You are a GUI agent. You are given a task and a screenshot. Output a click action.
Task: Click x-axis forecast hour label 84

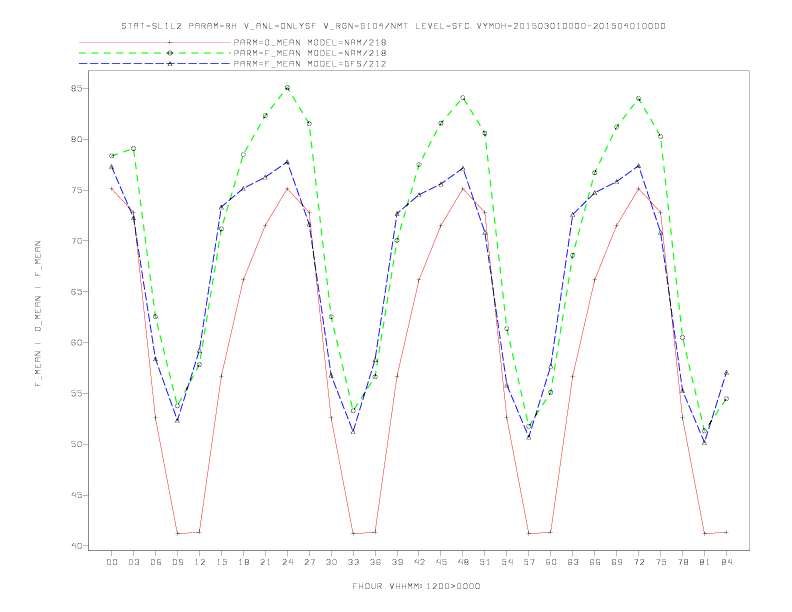[x=727, y=562]
